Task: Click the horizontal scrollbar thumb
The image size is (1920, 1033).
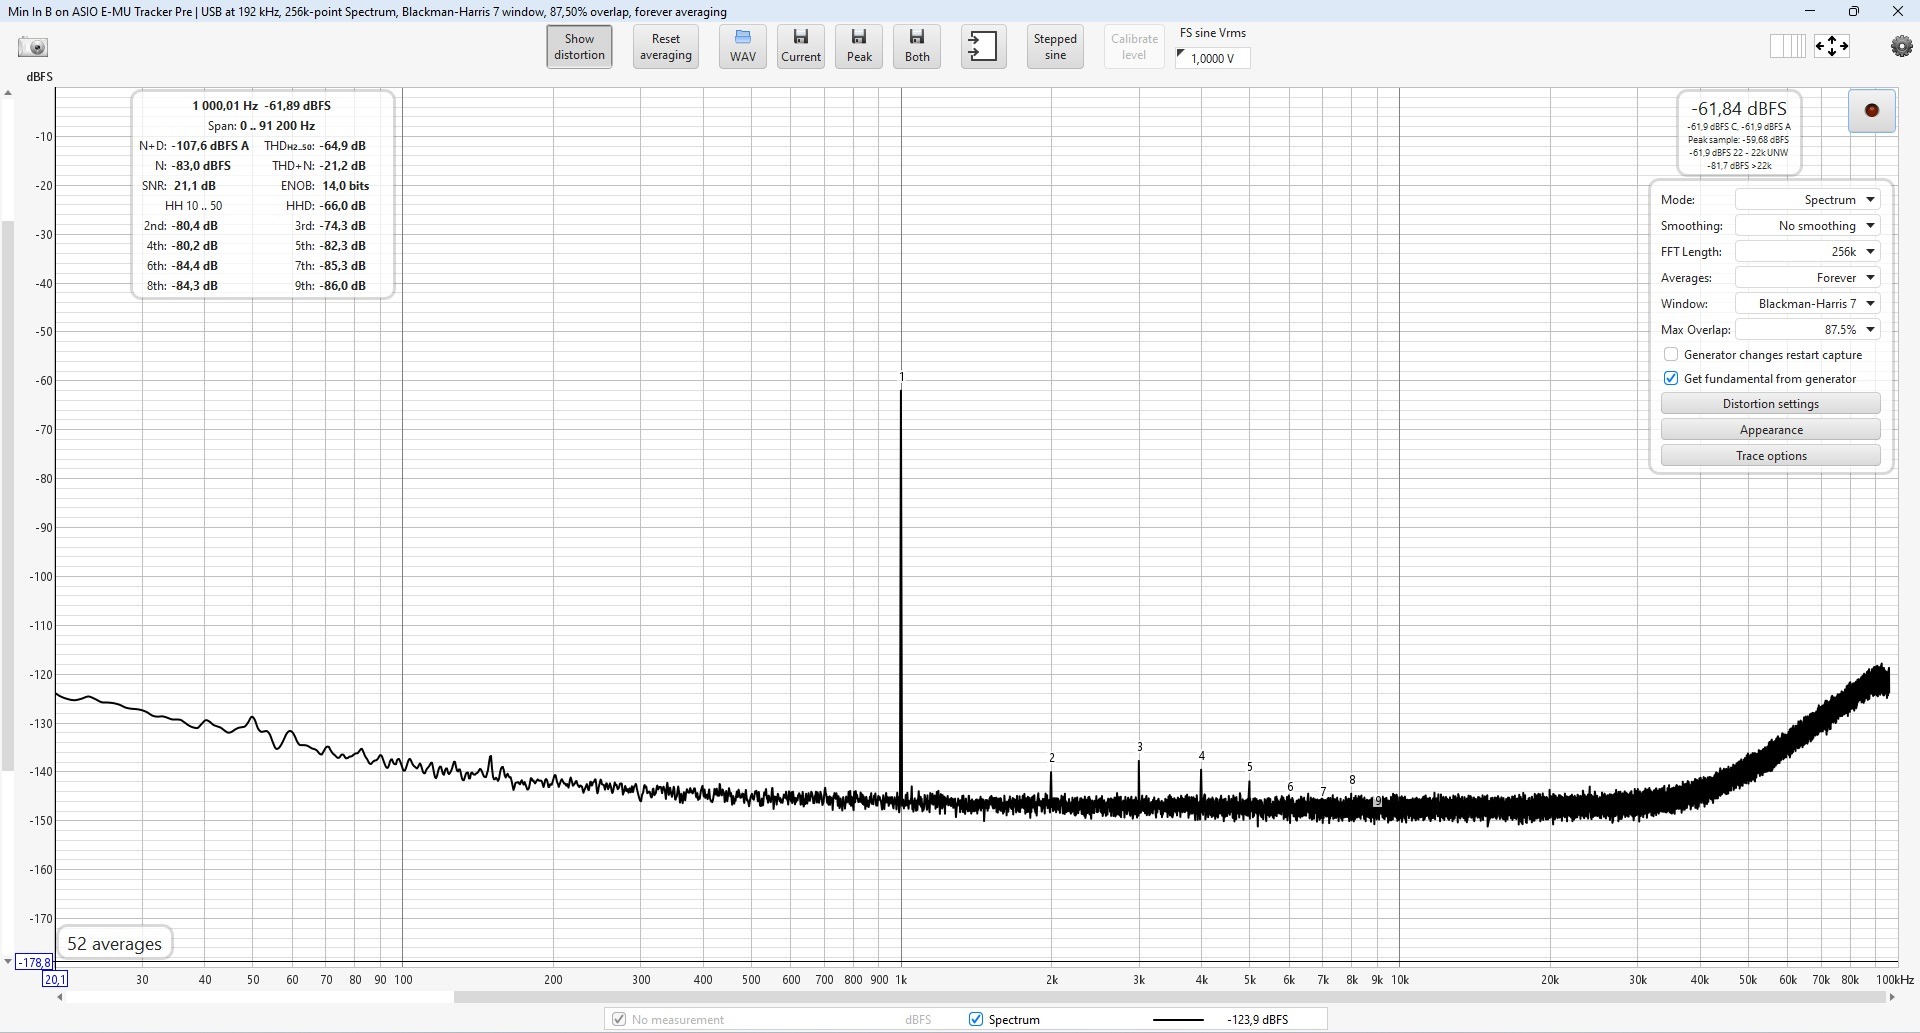Action: click(1168, 997)
